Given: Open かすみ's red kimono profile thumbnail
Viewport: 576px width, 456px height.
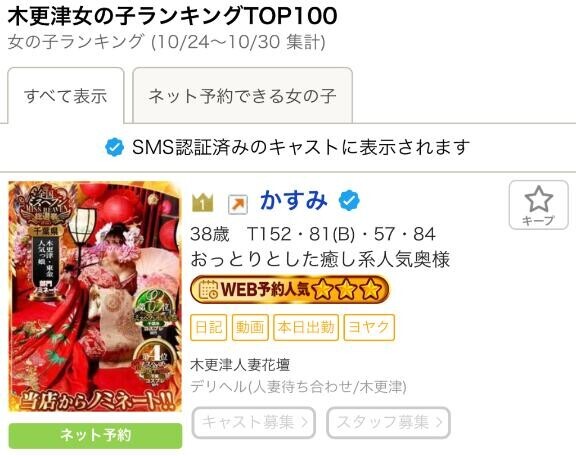Looking at the screenshot, I should (95, 297).
